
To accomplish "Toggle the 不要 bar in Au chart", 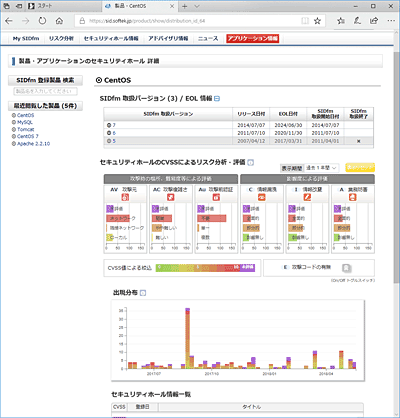I will point(212,218).
